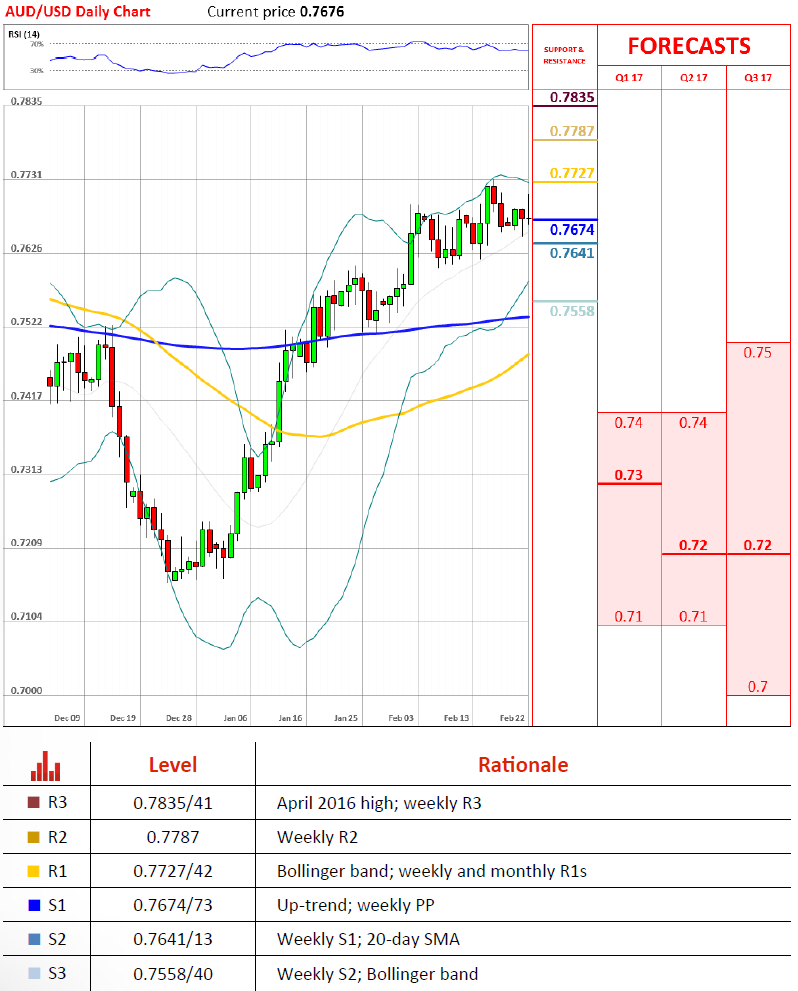The height and width of the screenshot is (991, 798).
Task: Click 'Weekly S1; 20-day SMA' rationale
Action: (368, 939)
